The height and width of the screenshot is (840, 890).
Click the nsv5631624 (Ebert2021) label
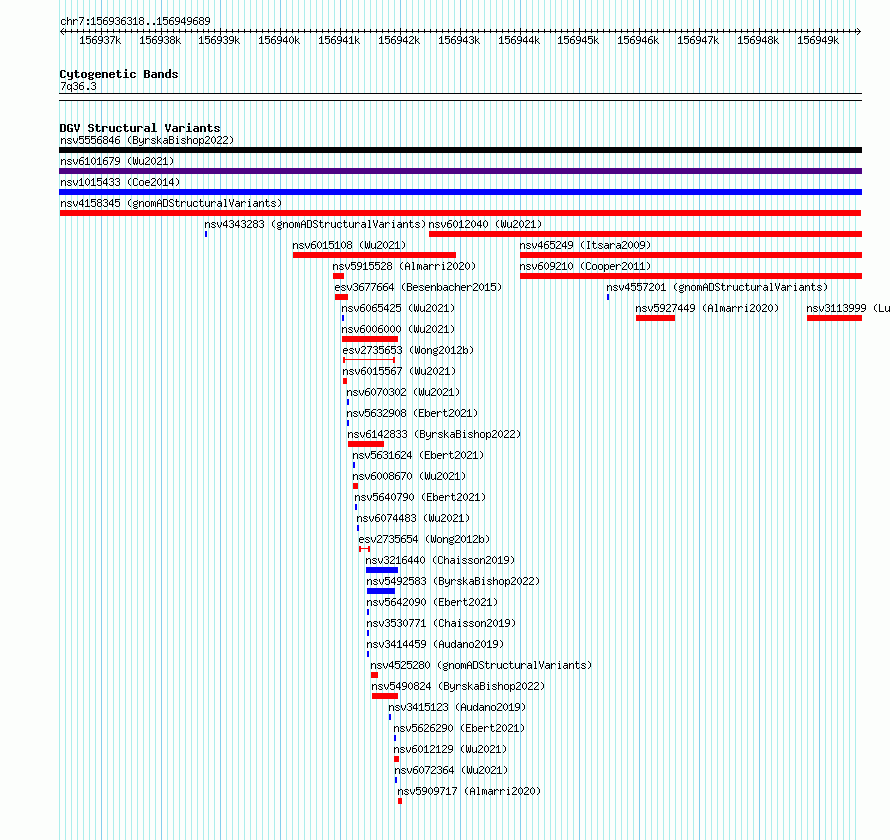(418, 455)
